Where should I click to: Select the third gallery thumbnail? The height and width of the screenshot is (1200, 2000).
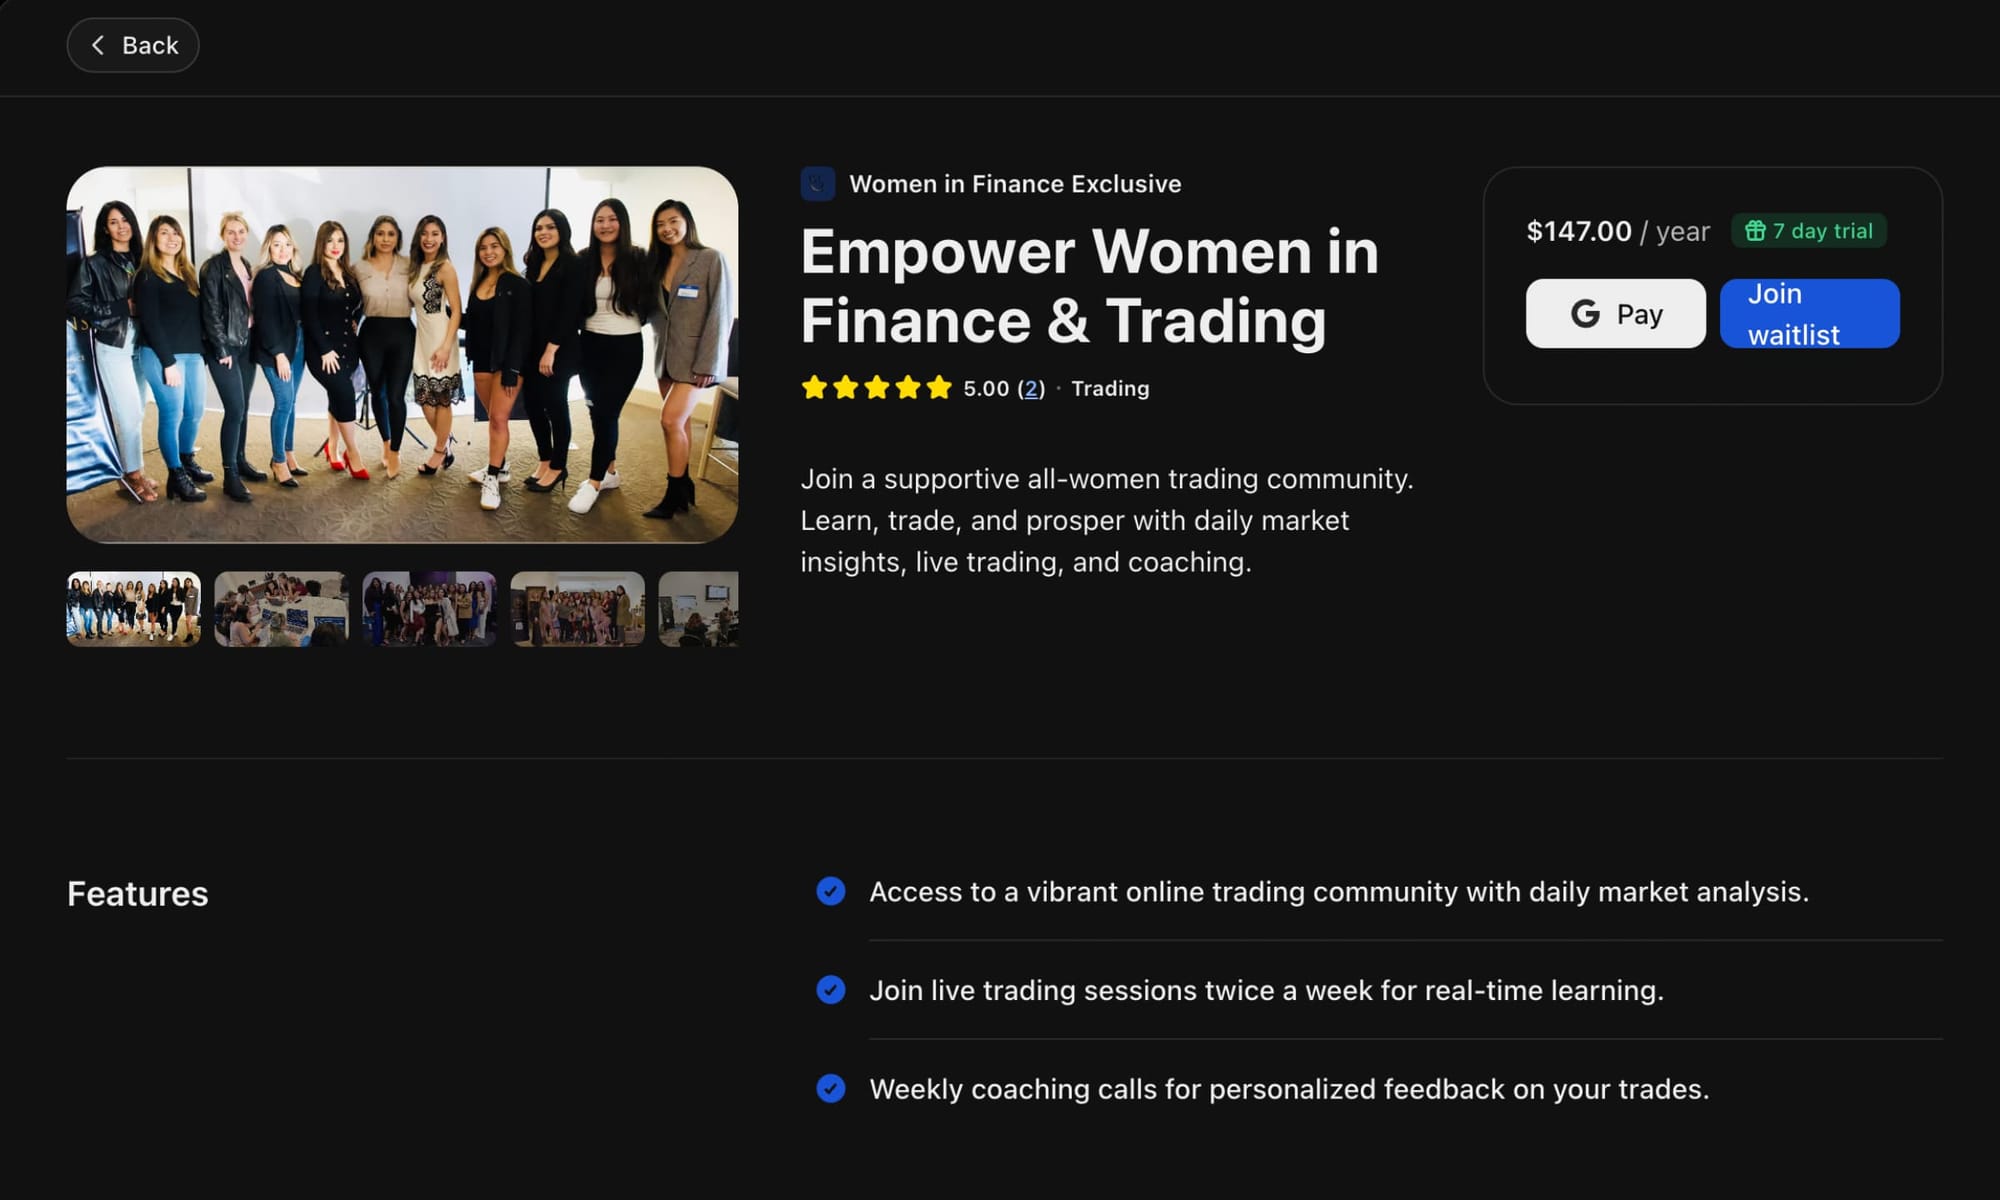[429, 609]
